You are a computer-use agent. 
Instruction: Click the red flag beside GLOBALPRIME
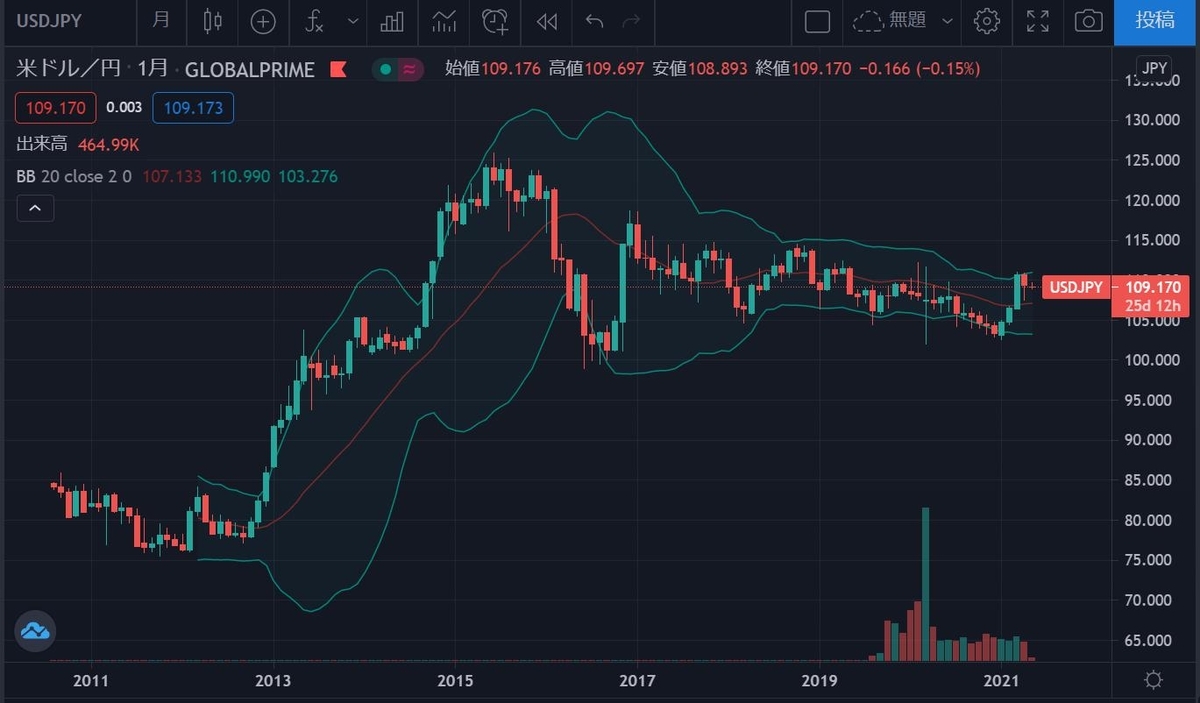tap(337, 69)
